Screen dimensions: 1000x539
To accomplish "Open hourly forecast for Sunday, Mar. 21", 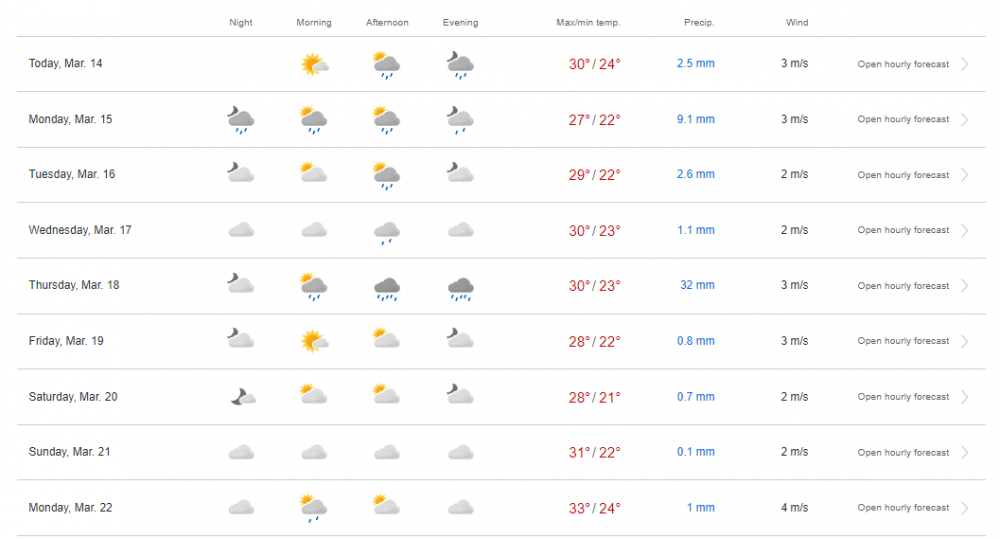I will (903, 453).
